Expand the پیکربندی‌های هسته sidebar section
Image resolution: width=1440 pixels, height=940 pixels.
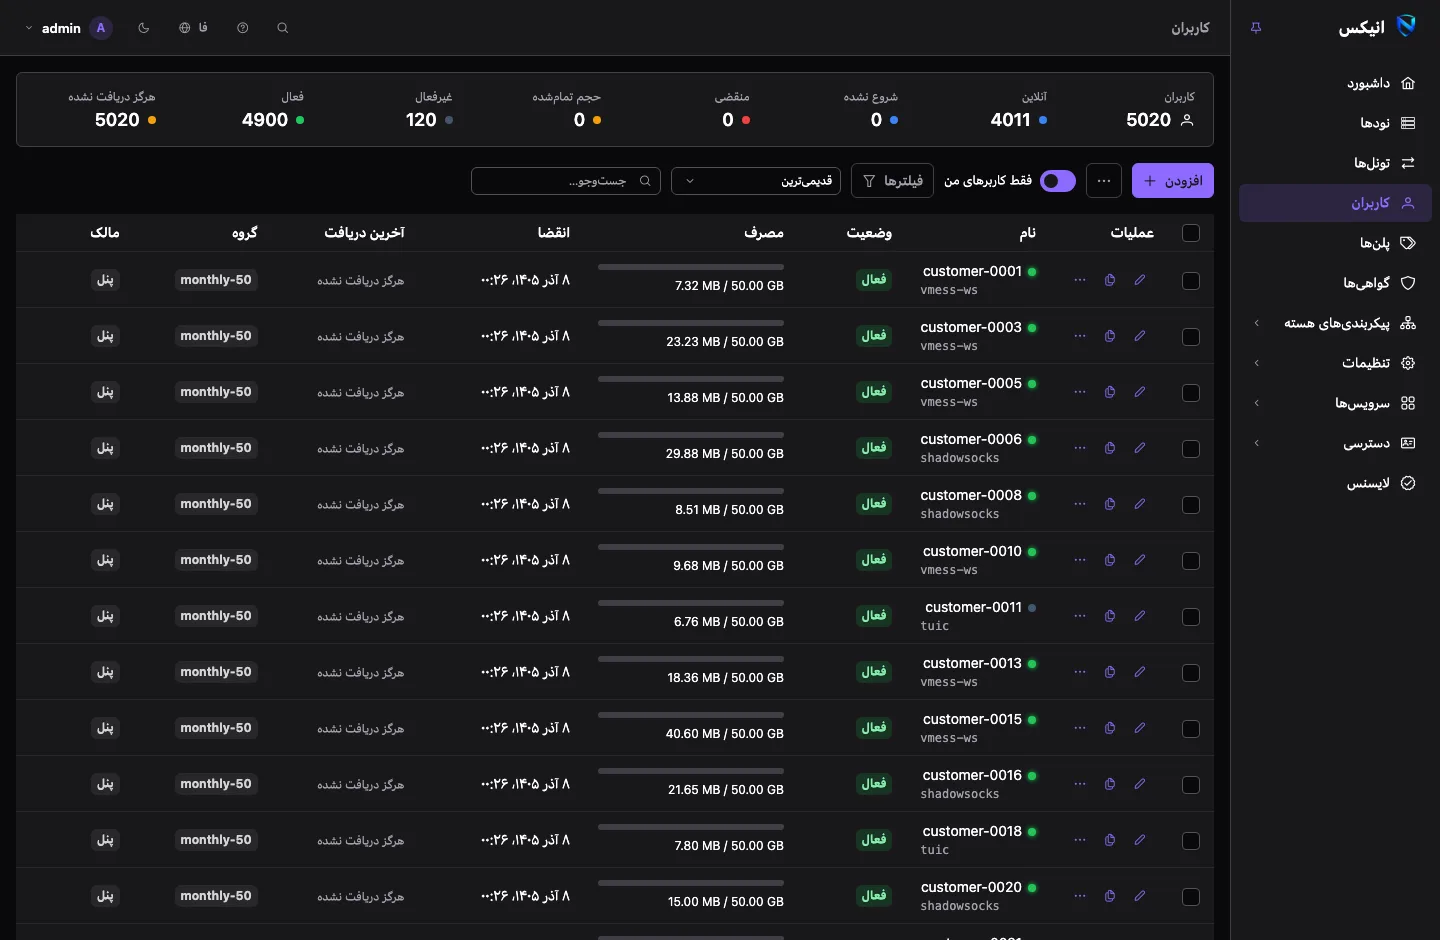(1335, 323)
